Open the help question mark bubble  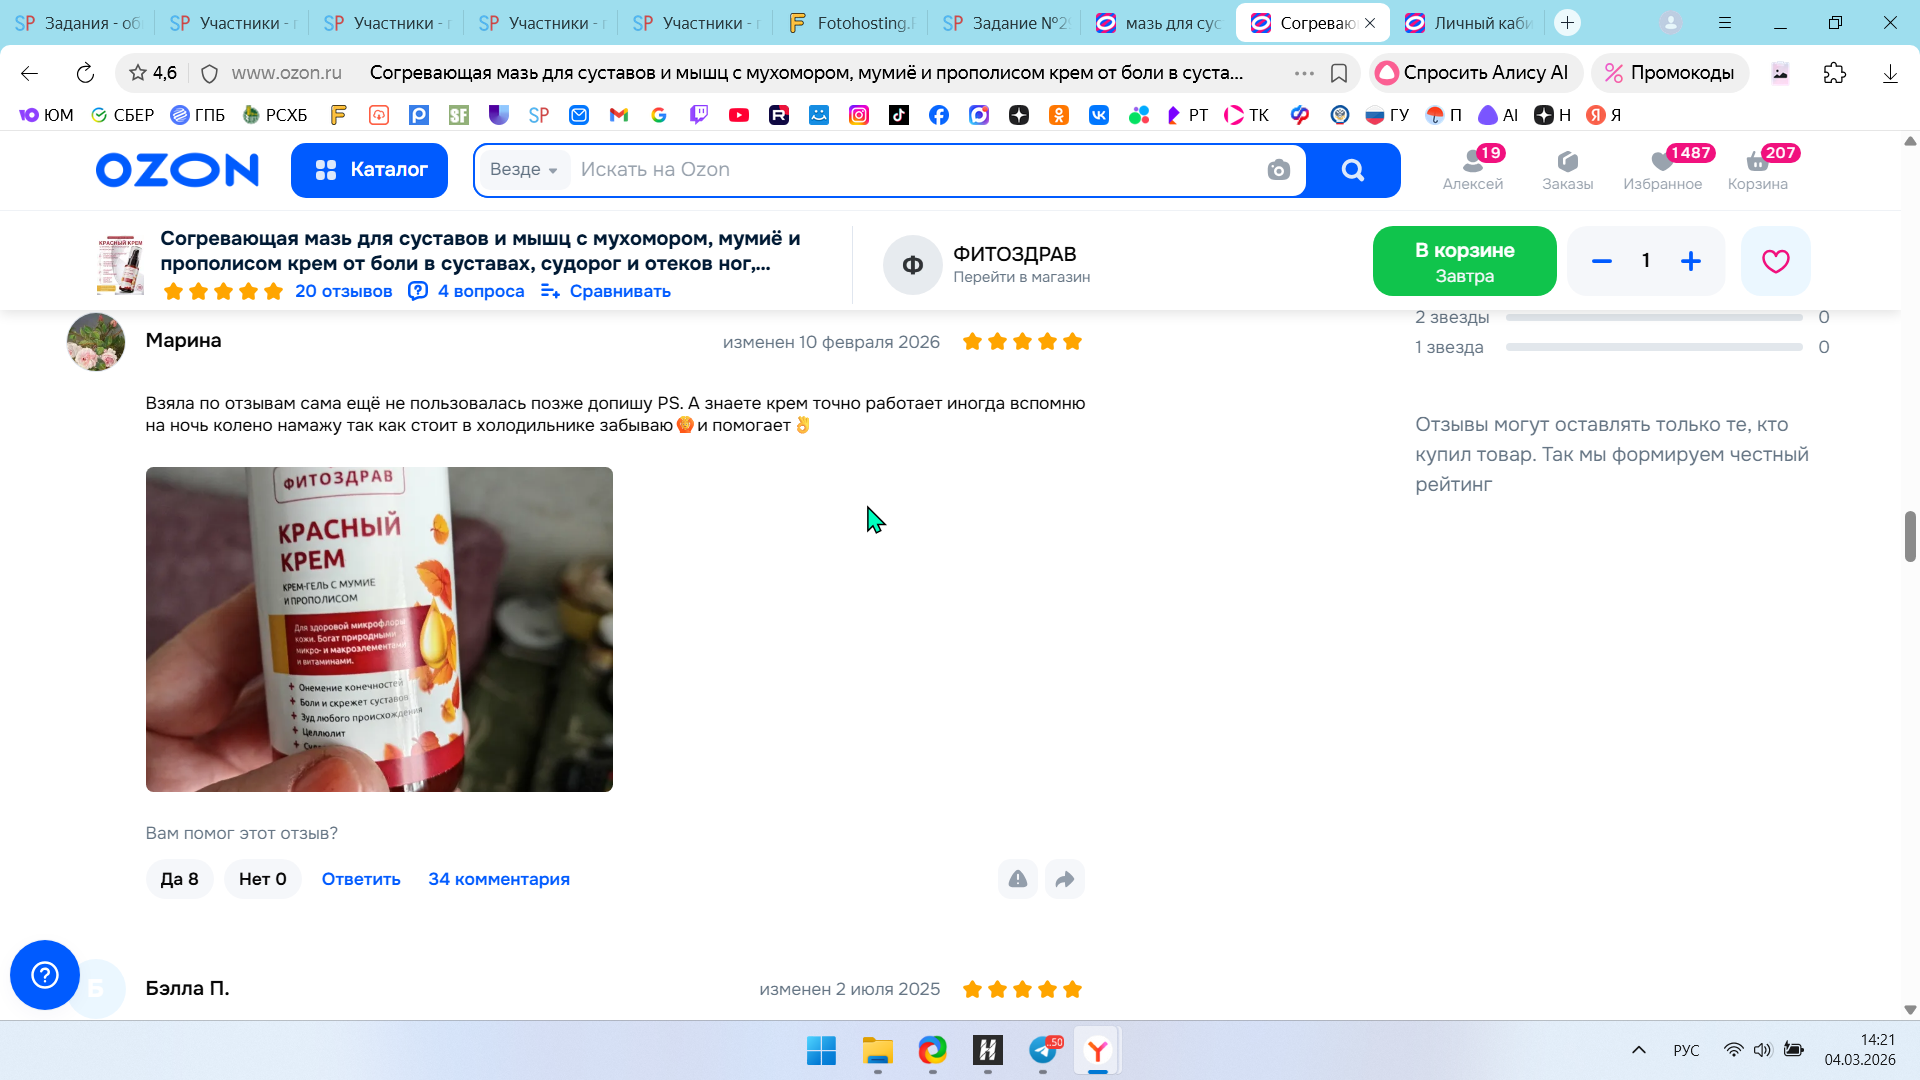[45, 975]
